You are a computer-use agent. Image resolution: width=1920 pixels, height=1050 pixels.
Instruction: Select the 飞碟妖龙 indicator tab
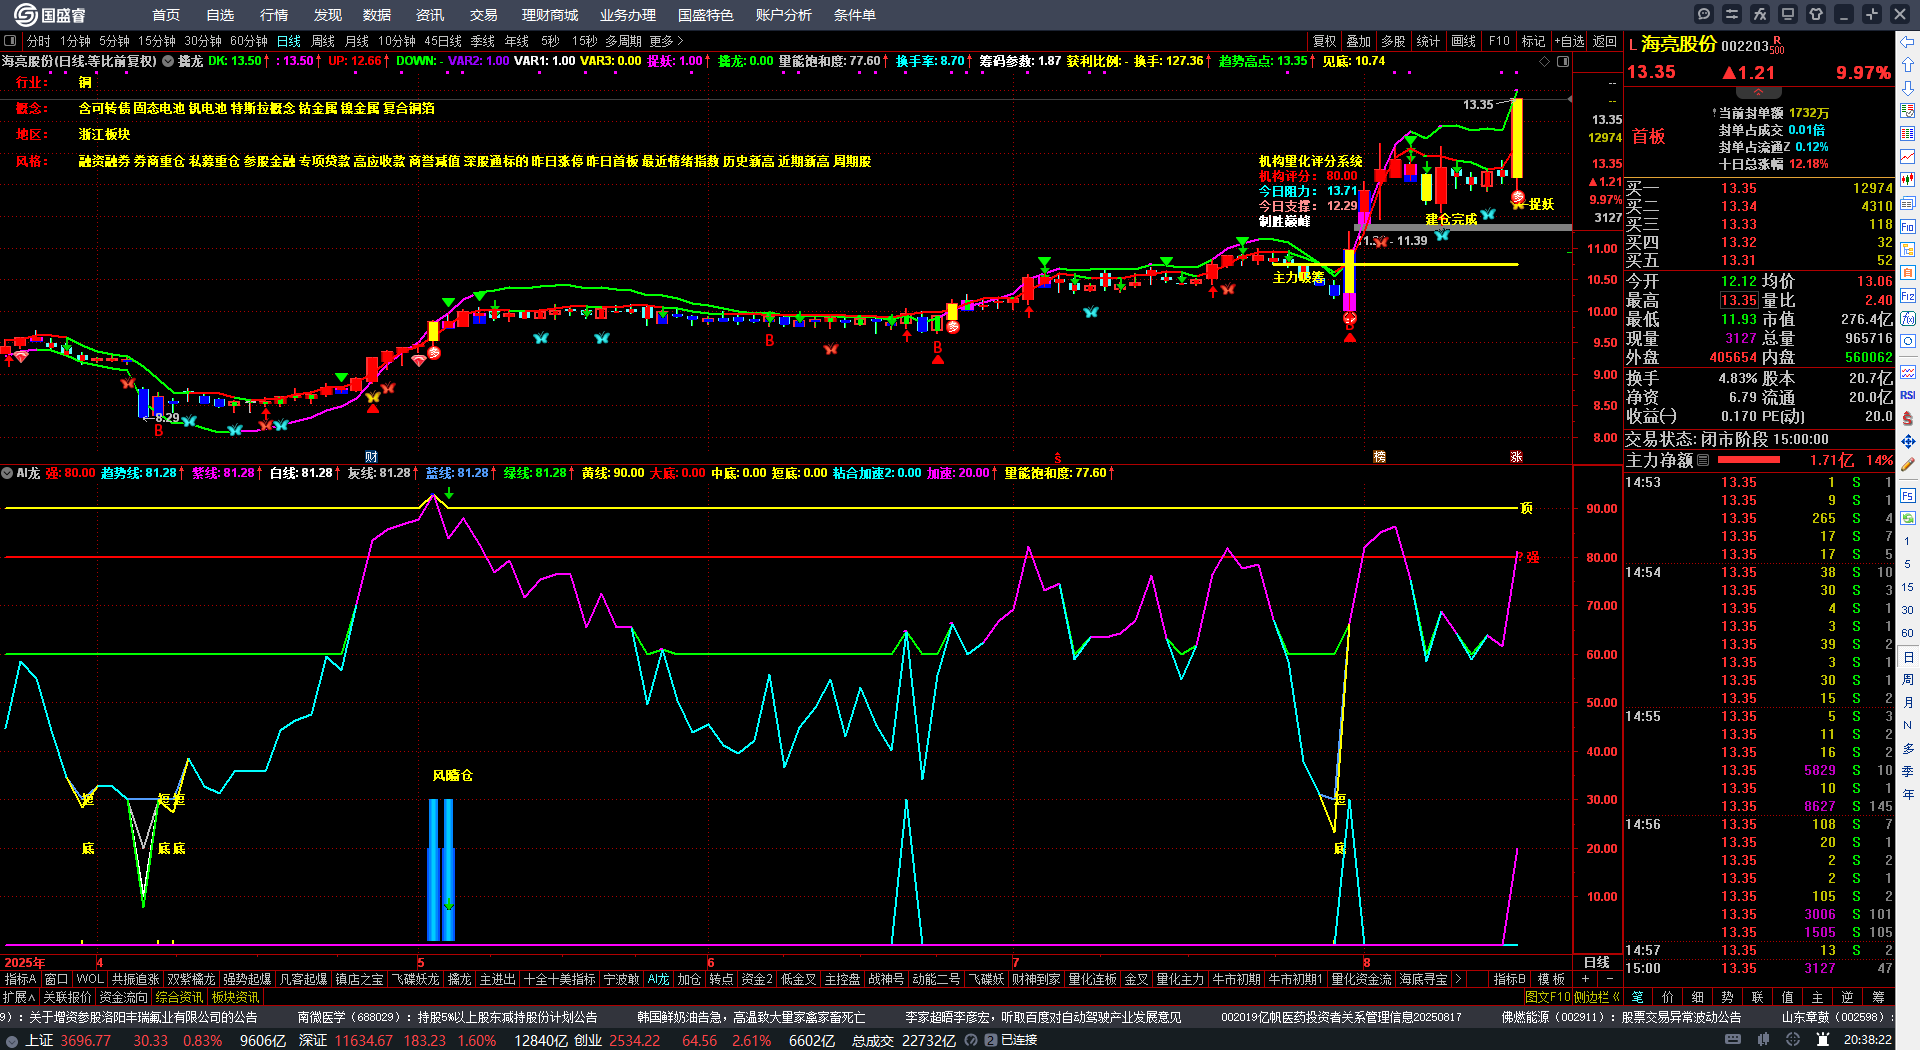coord(415,979)
